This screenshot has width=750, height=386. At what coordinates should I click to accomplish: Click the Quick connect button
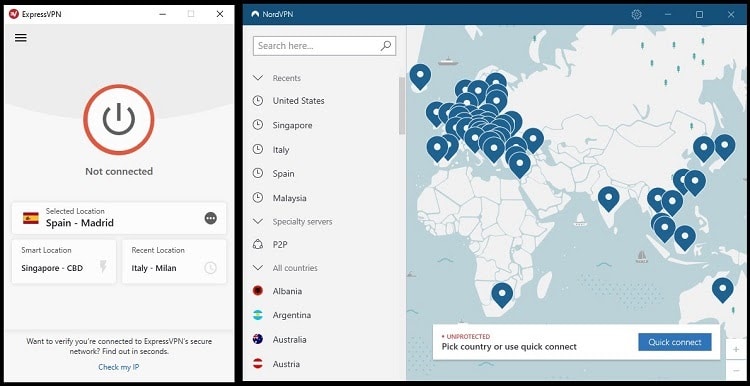(675, 342)
